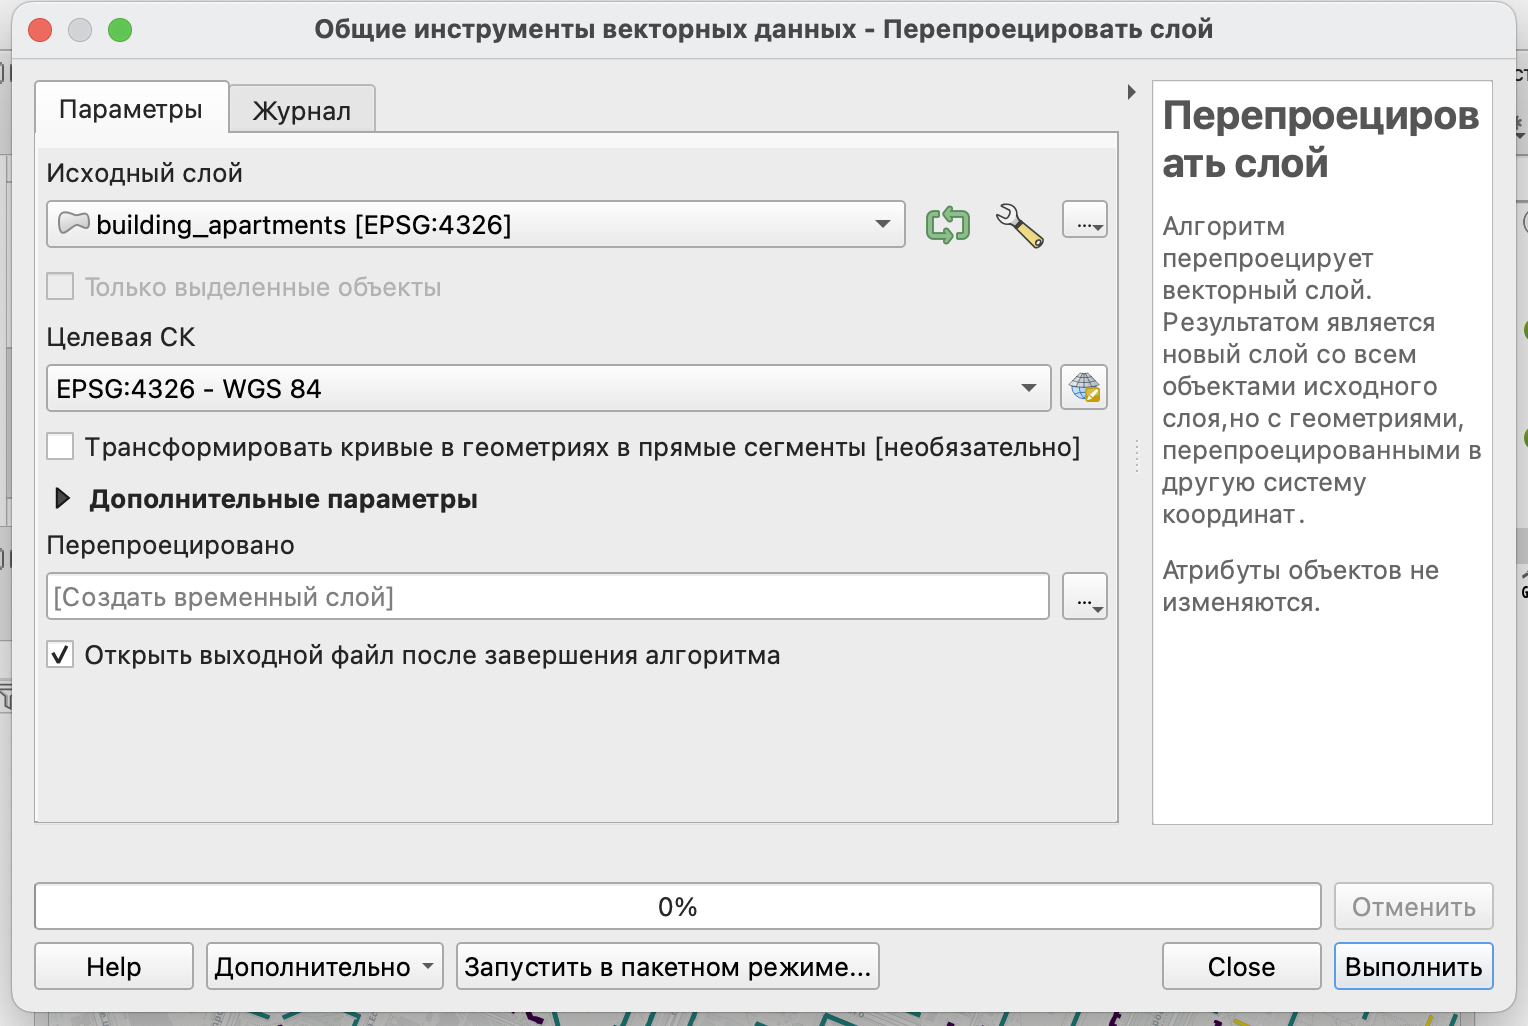
Task: Click the 0% progress bar
Action: pyautogui.click(x=677, y=907)
